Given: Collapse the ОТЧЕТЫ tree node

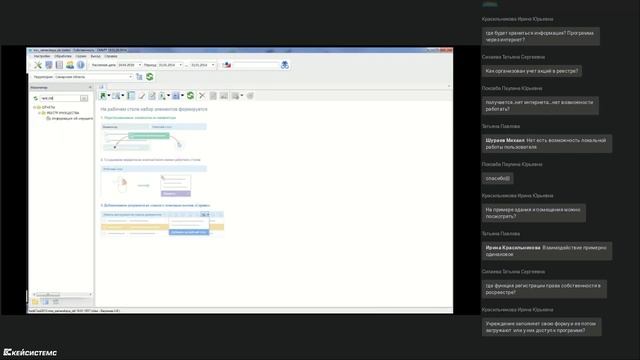Looking at the screenshot, I should 34,107.
